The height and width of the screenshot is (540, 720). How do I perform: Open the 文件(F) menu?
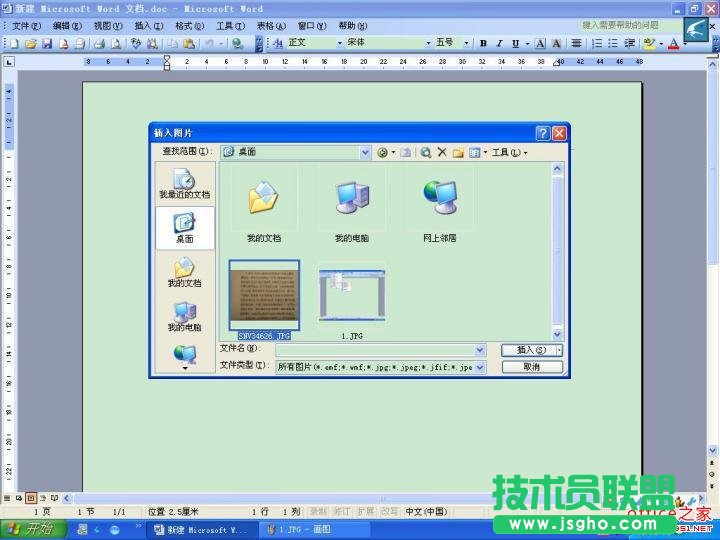pos(26,26)
